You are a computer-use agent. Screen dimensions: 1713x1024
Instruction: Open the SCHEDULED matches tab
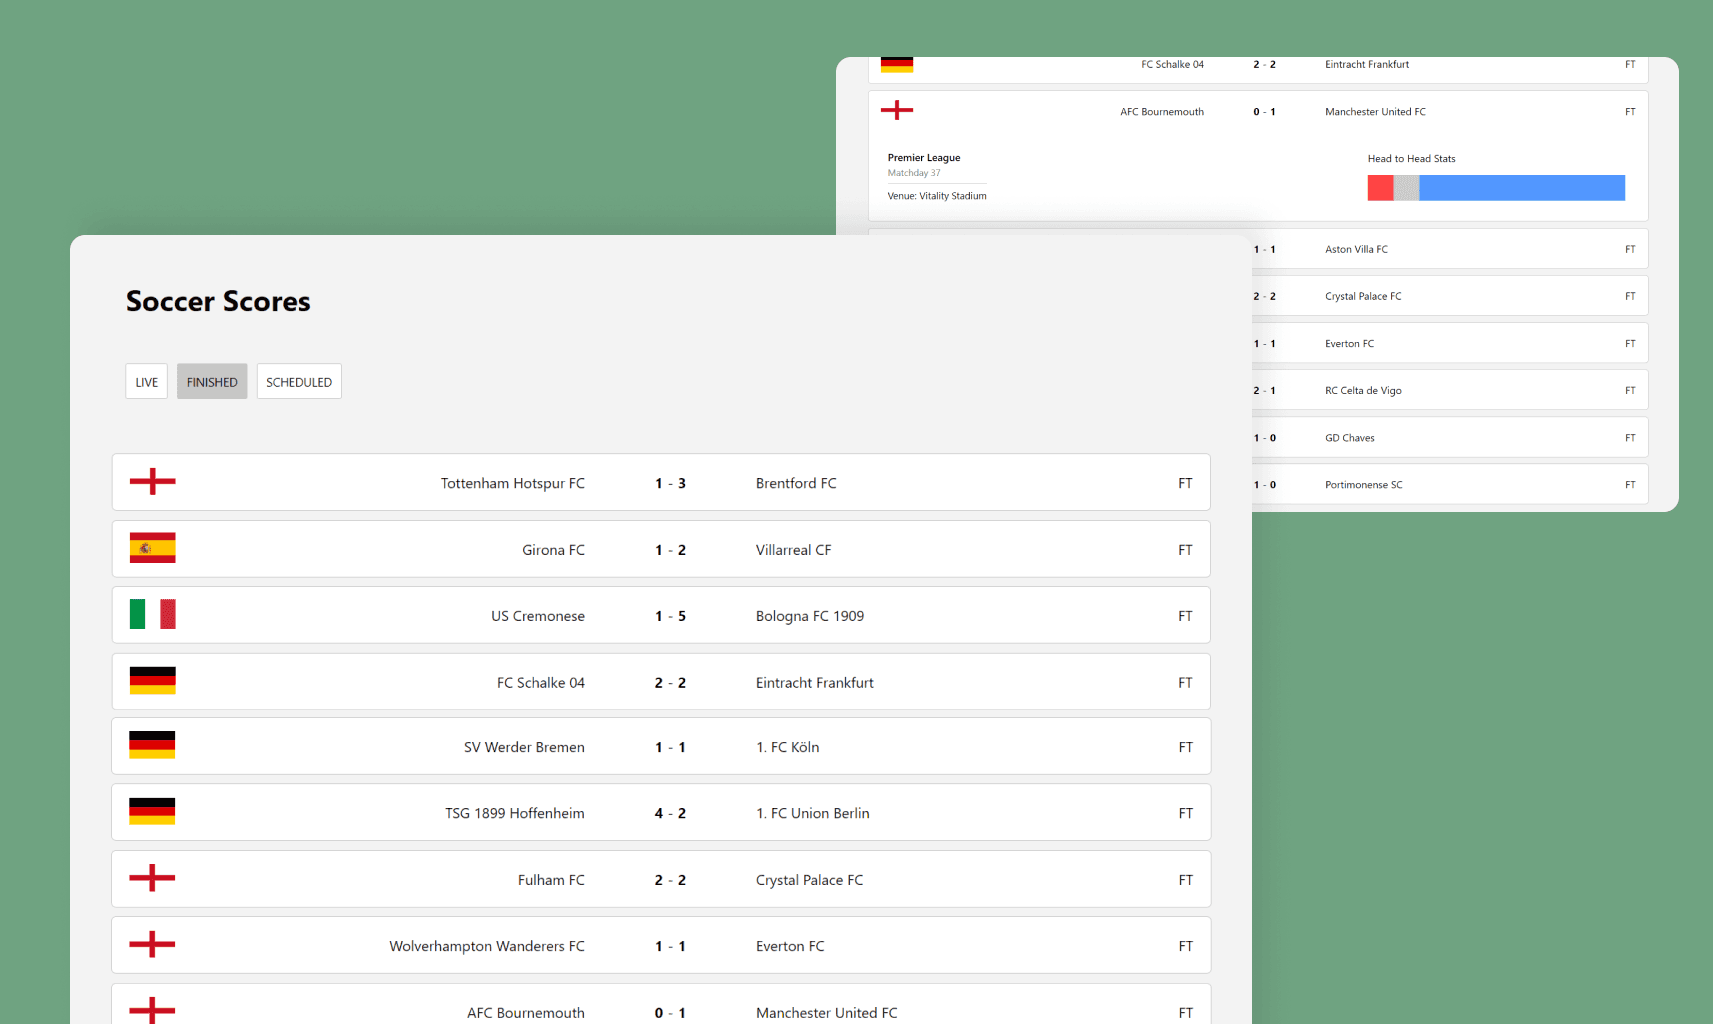point(299,382)
